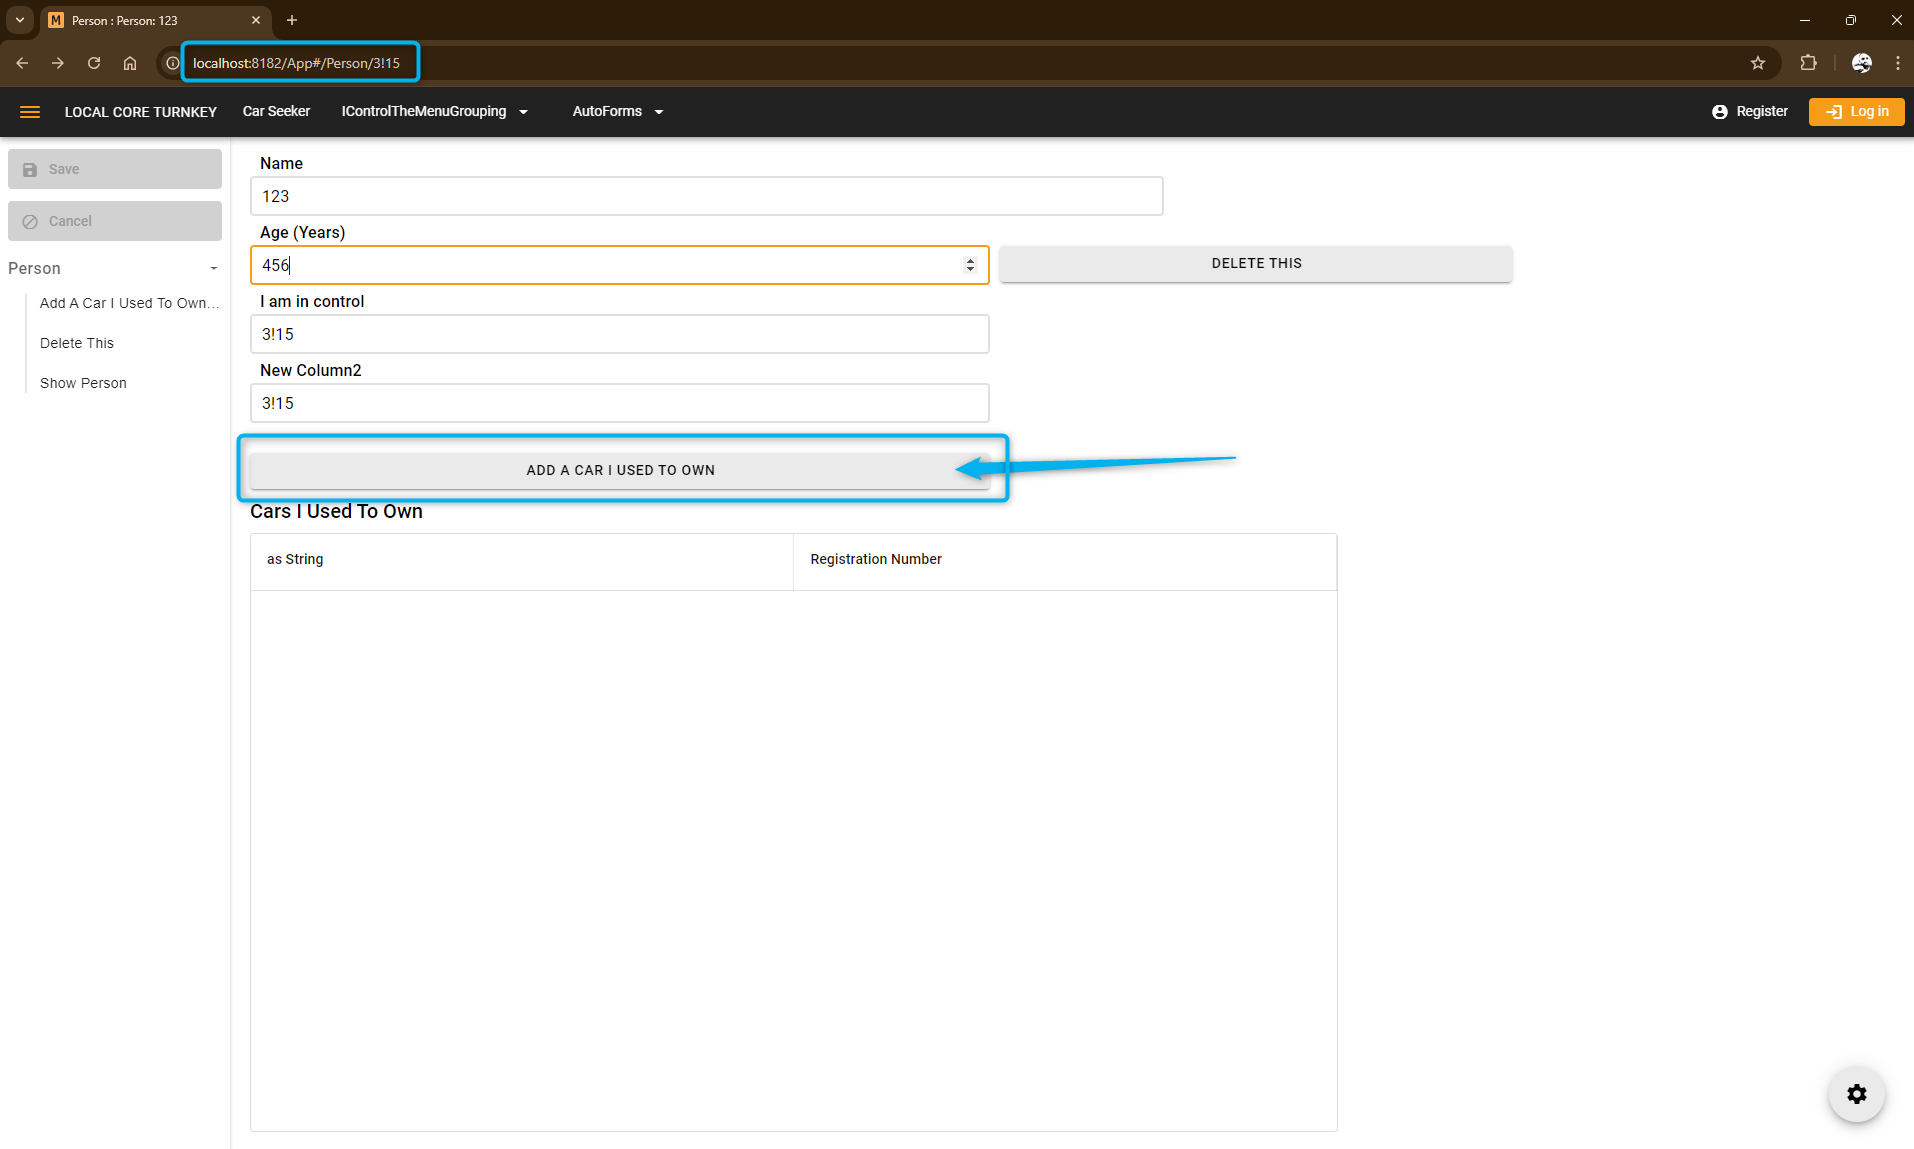Increment the Age (Years) stepper

coord(970,260)
